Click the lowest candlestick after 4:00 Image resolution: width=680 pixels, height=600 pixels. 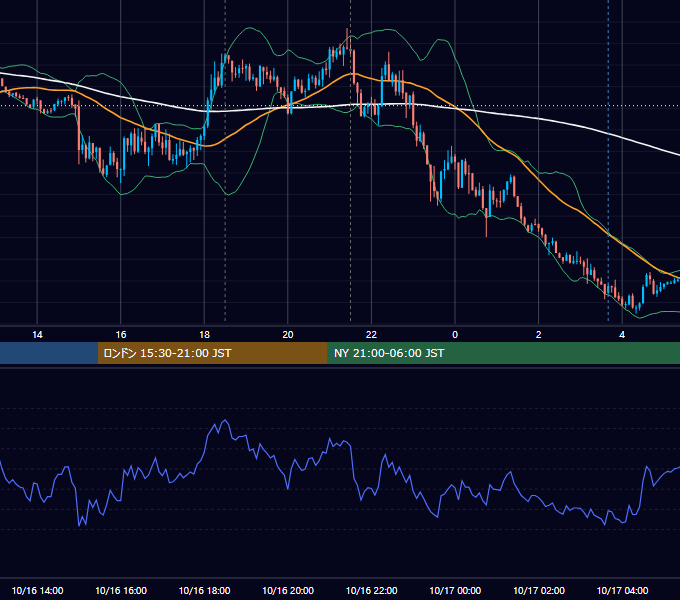(x=637, y=308)
